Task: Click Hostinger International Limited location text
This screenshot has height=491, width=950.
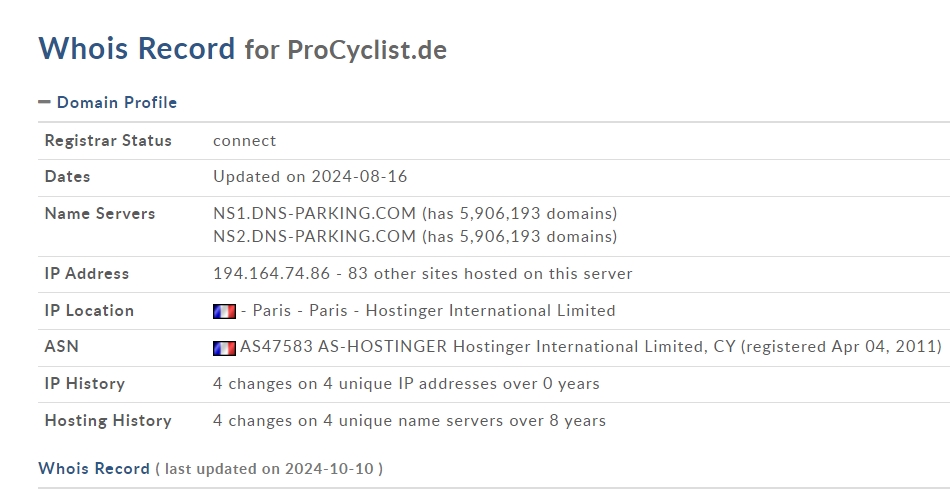Action: click(x=490, y=310)
